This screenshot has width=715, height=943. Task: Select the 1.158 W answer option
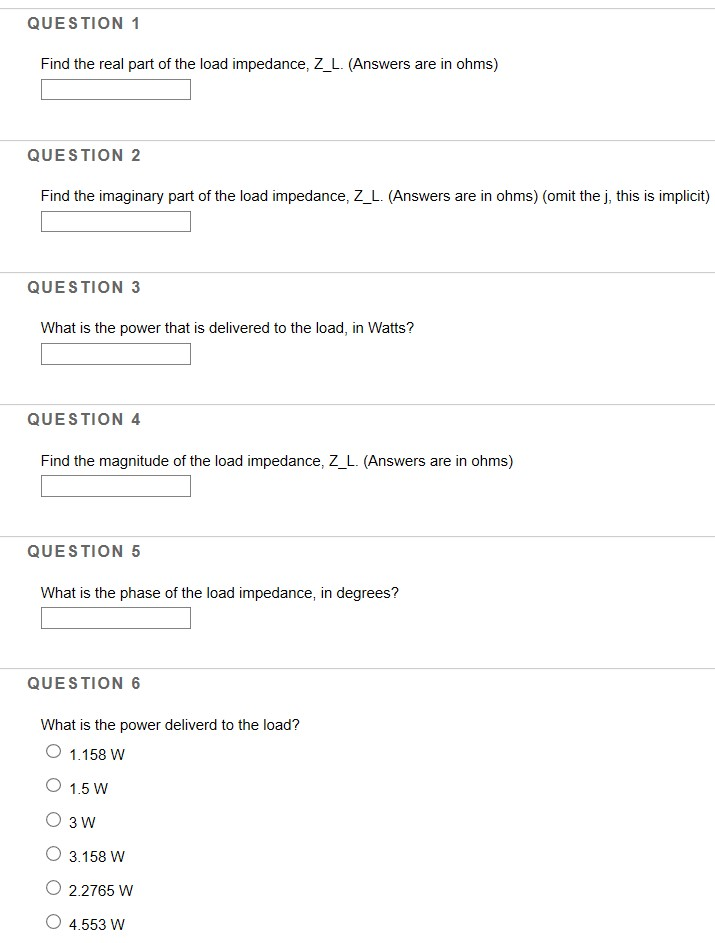point(54,750)
